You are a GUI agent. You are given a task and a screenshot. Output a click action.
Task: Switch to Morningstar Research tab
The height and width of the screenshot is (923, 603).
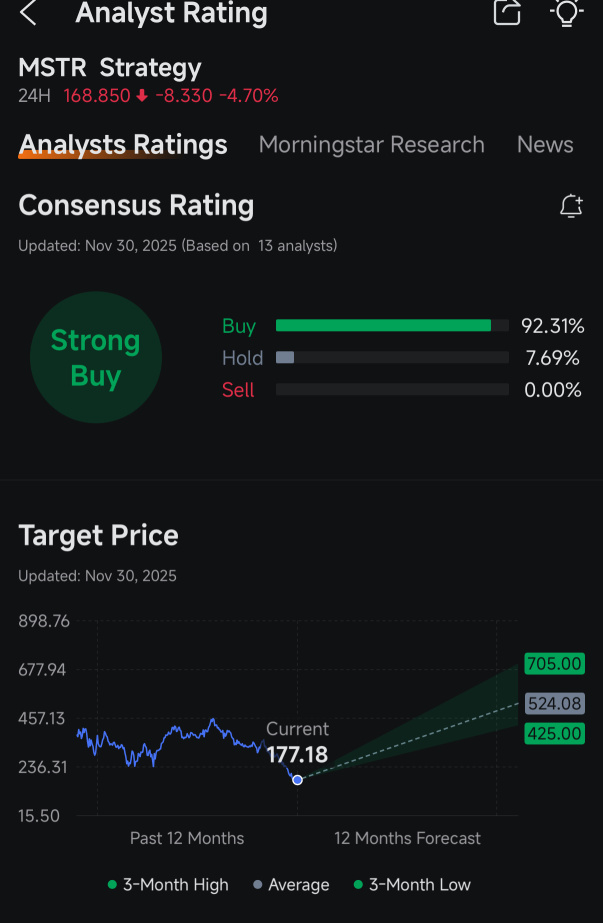[x=372, y=144]
